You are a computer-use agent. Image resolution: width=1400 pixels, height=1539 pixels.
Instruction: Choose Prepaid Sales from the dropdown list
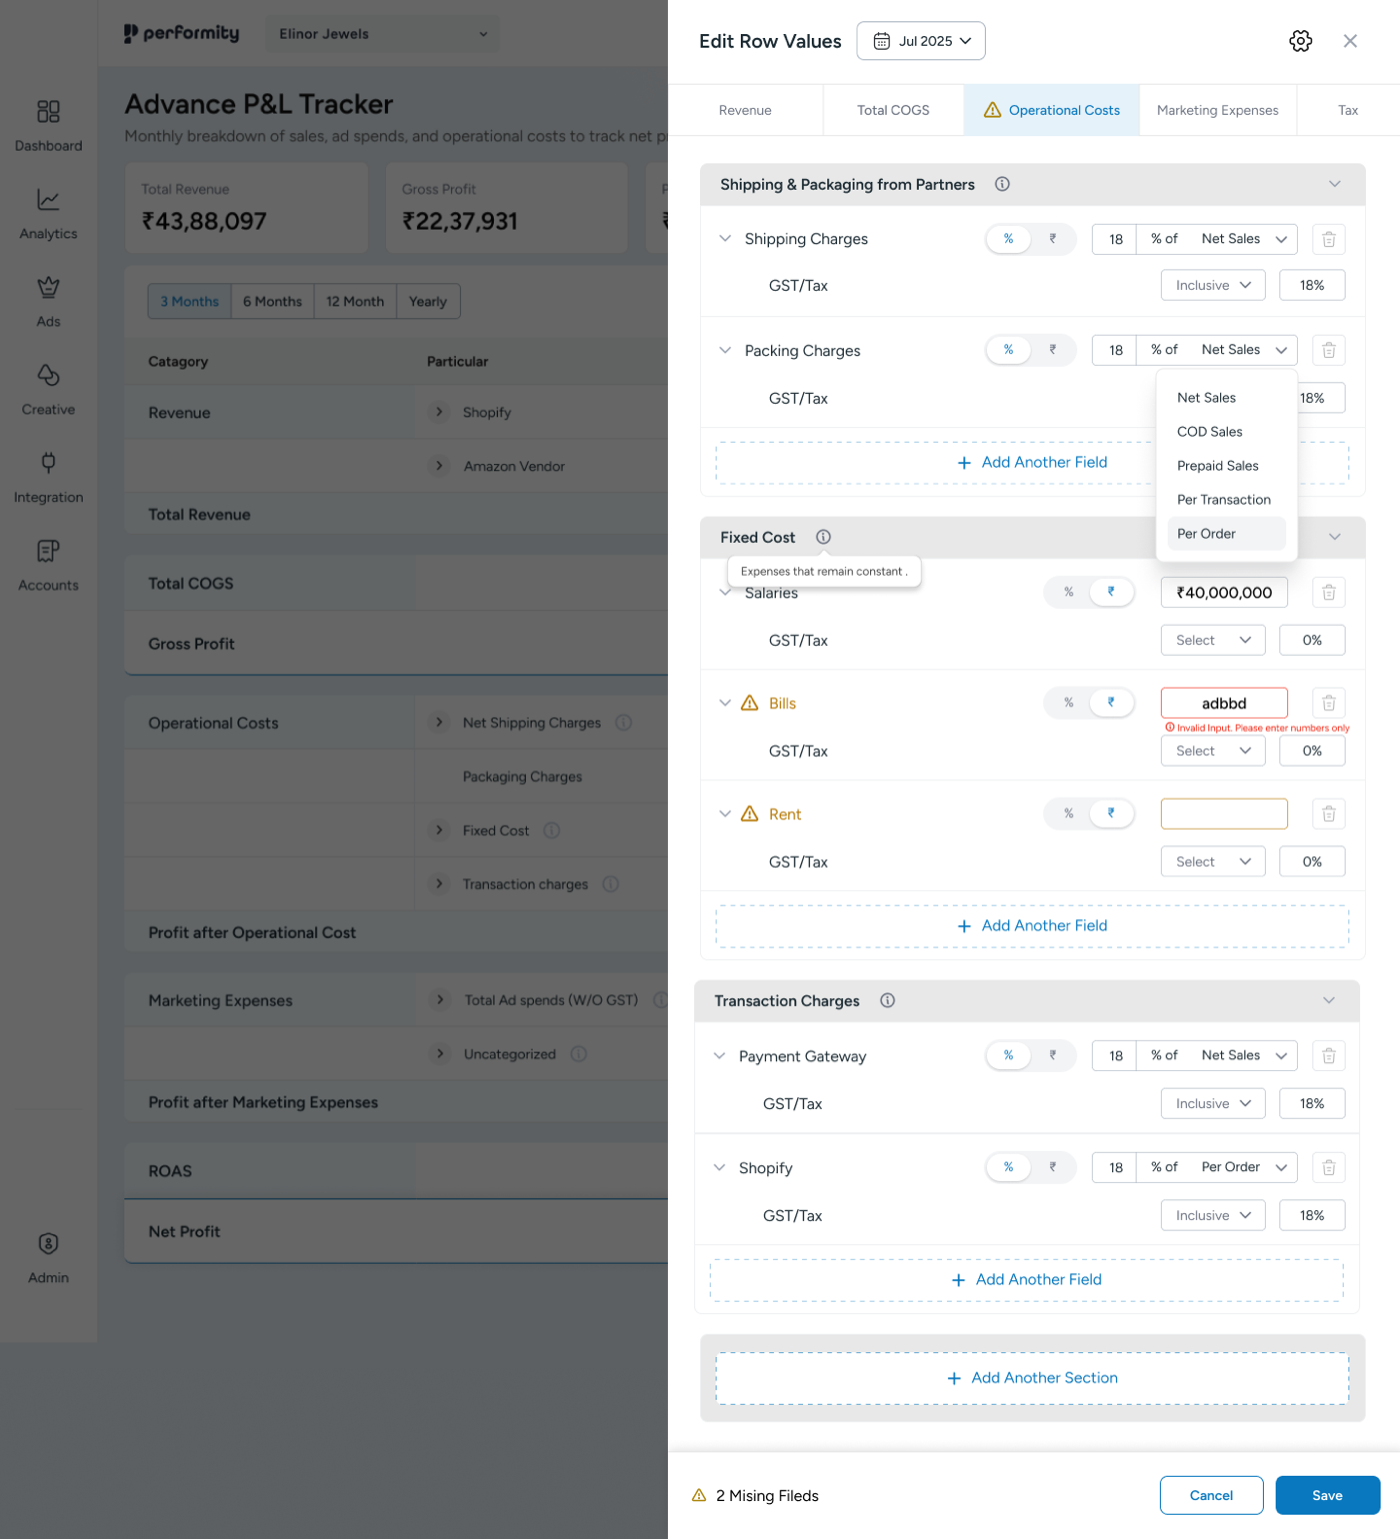[x=1226, y=466]
